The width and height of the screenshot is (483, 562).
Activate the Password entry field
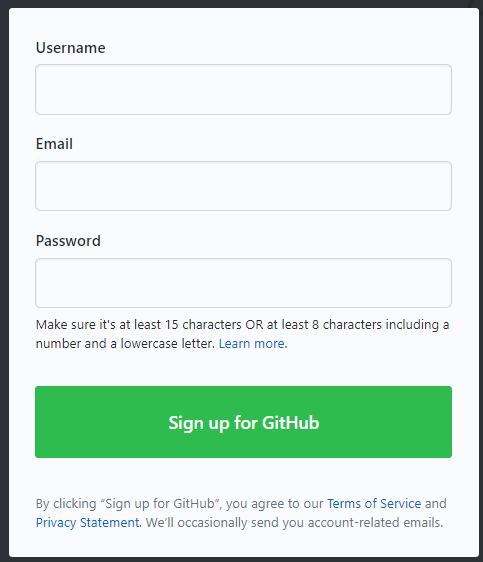click(x=243, y=283)
